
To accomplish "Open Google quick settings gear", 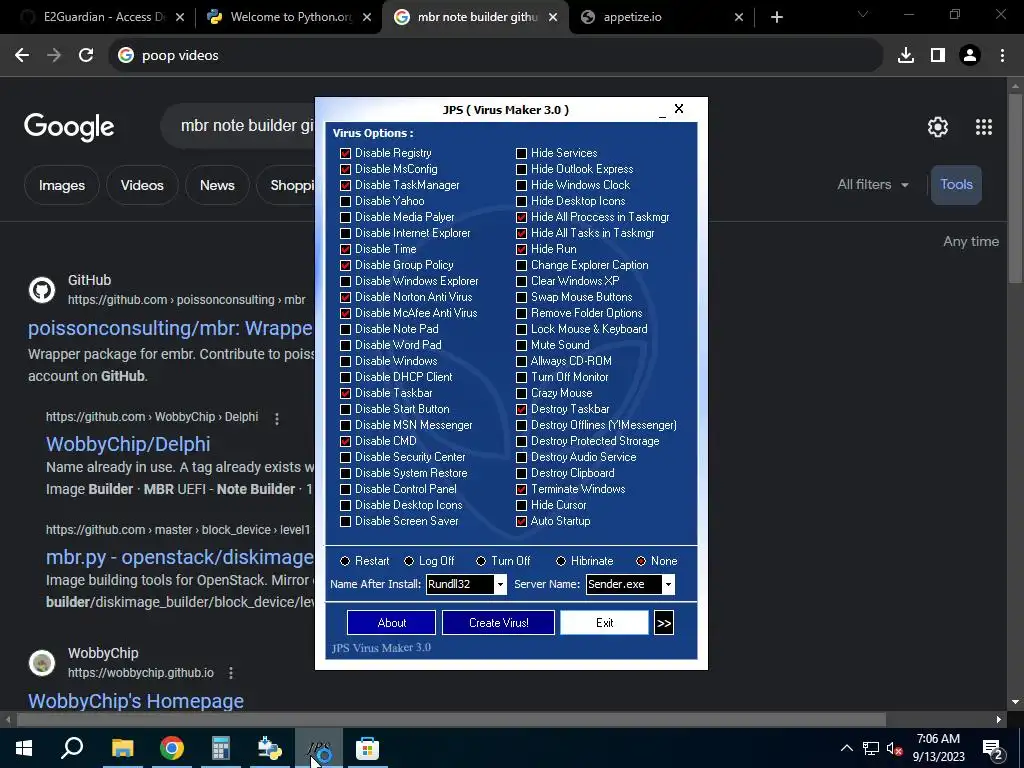I will (938, 127).
